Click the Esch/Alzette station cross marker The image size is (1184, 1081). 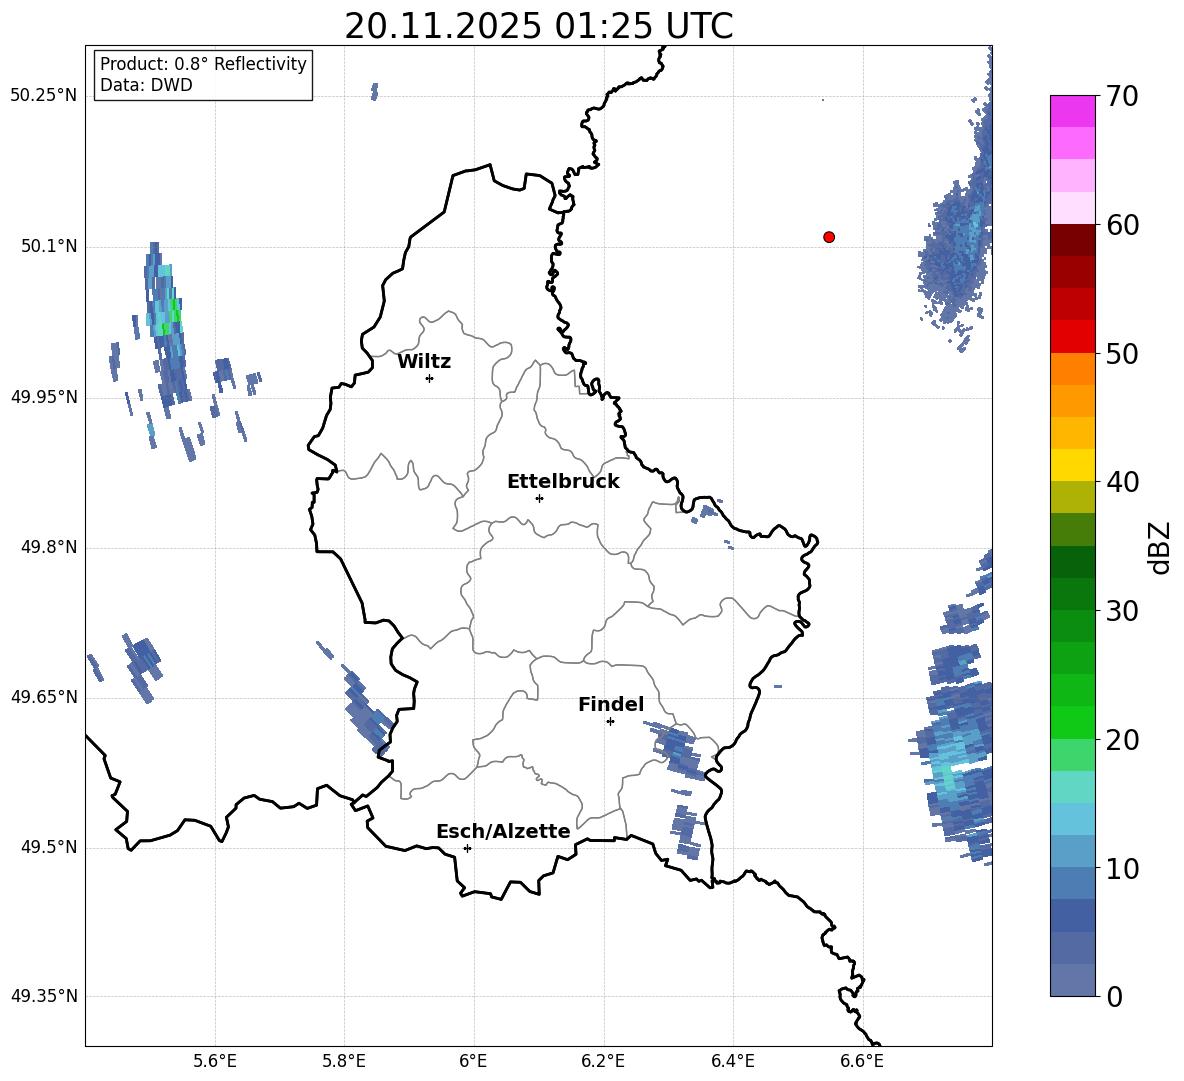[467, 848]
